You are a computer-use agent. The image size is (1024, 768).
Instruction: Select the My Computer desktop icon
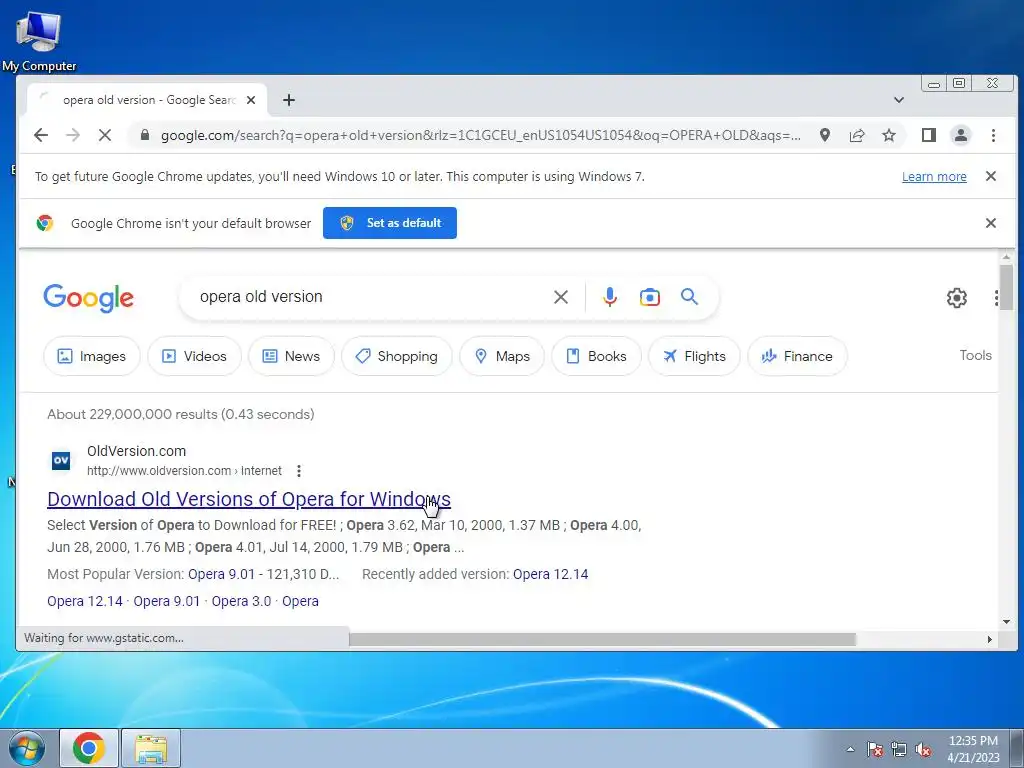39,40
